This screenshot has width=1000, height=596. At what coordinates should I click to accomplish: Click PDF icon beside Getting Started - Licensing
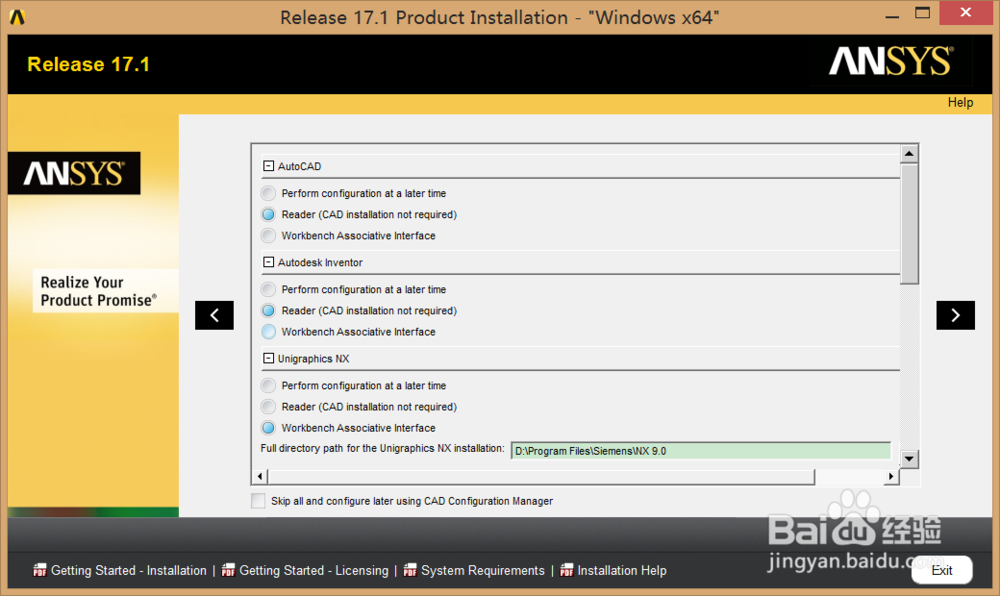pyautogui.click(x=228, y=571)
